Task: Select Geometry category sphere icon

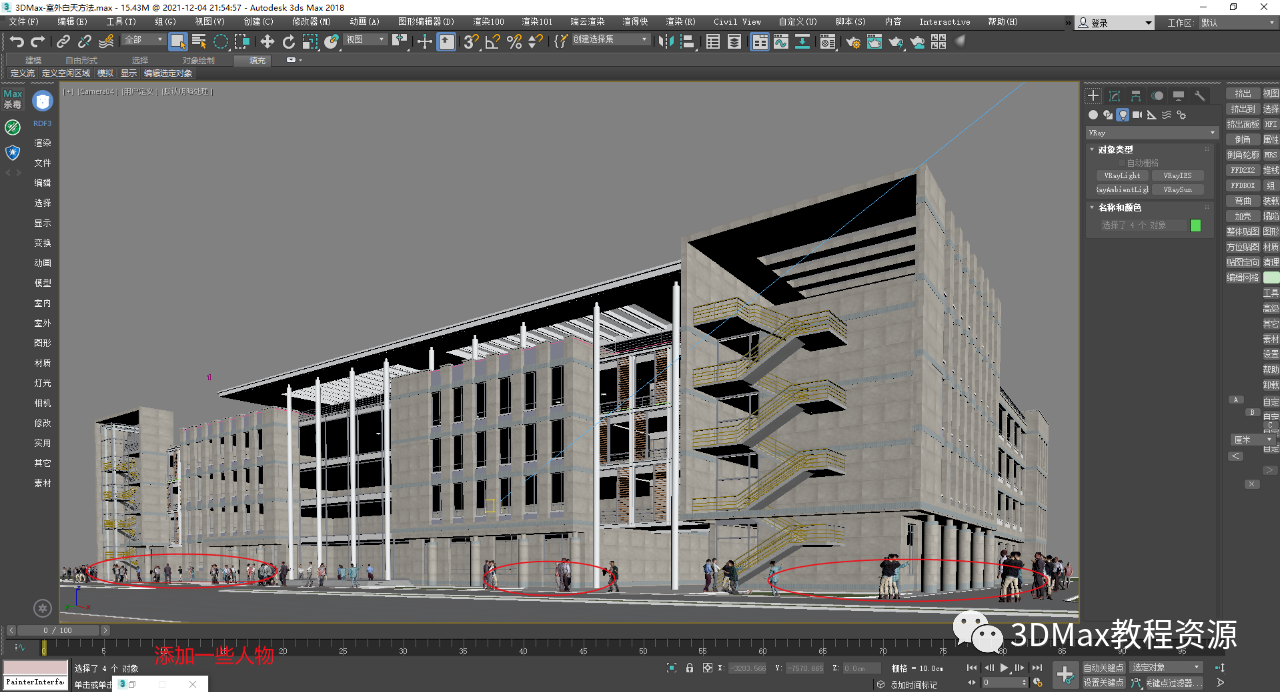Action: [x=1093, y=115]
